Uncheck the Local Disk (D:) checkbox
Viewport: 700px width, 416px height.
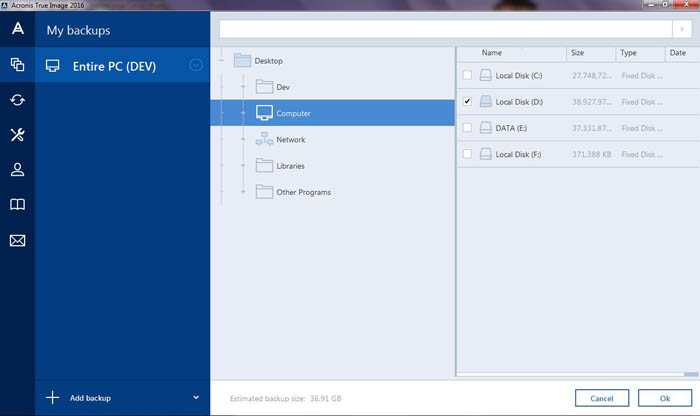[x=467, y=101]
